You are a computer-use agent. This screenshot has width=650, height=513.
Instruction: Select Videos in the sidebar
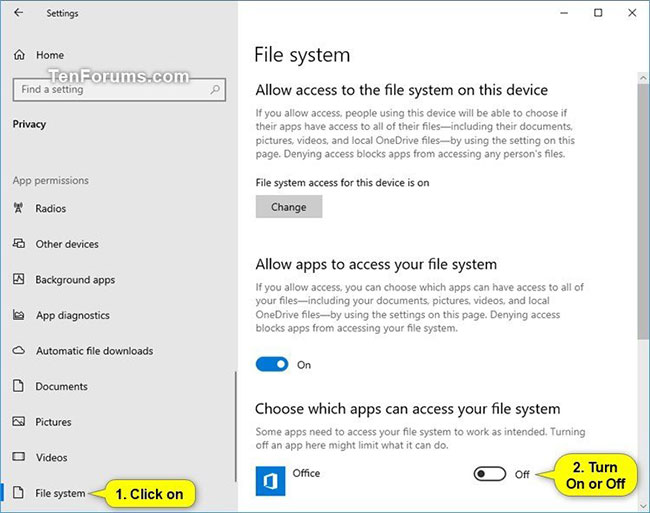pos(51,457)
